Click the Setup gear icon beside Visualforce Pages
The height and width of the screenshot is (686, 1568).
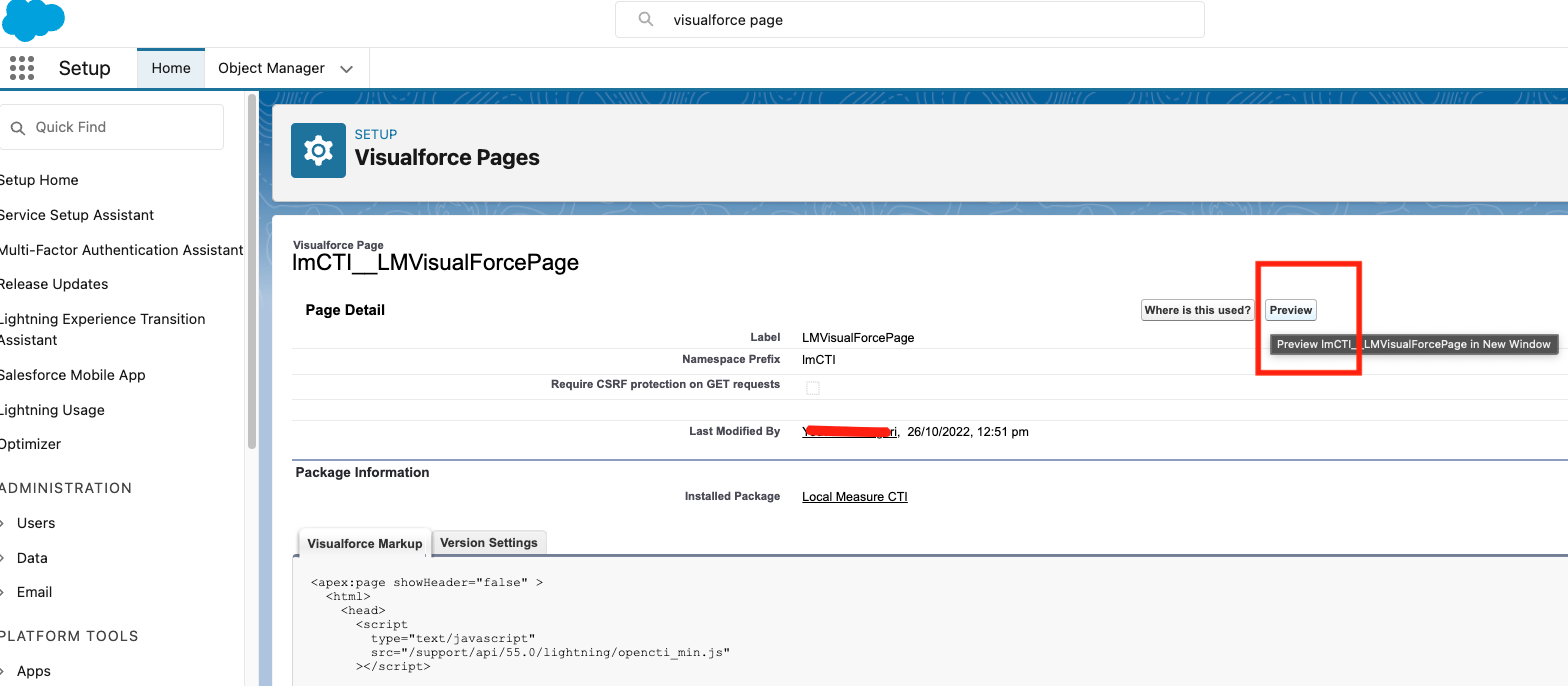coord(318,151)
